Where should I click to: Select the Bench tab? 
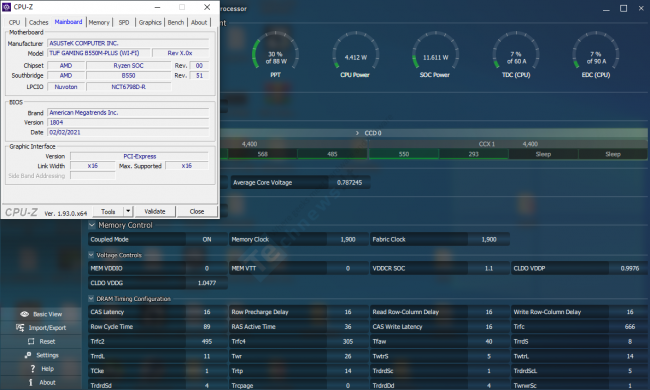point(176,22)
